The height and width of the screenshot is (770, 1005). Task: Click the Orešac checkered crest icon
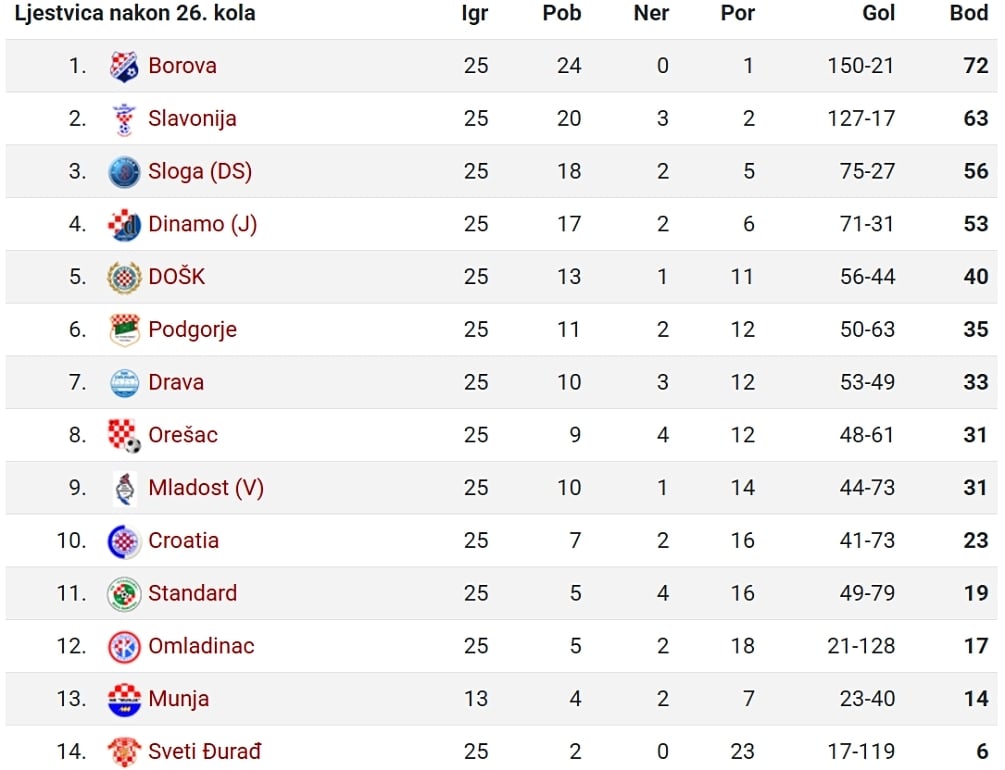tap(124, 436)
